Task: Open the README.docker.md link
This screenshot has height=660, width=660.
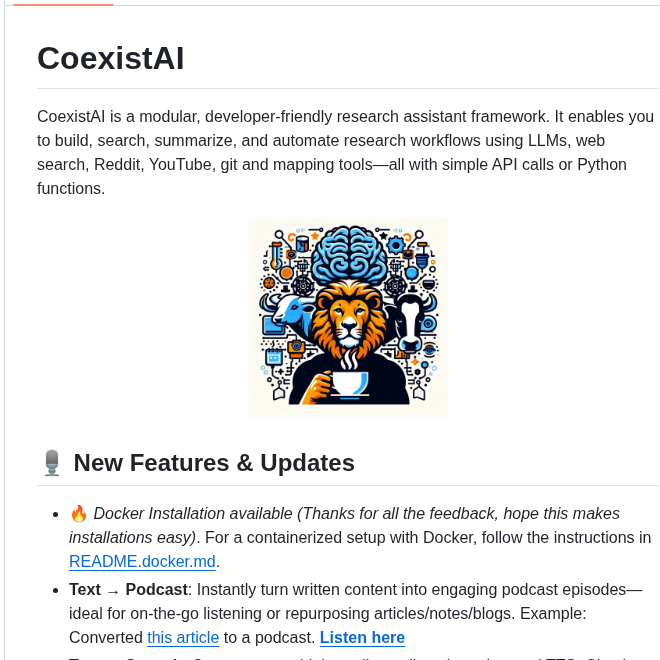Action: [142, 561]
